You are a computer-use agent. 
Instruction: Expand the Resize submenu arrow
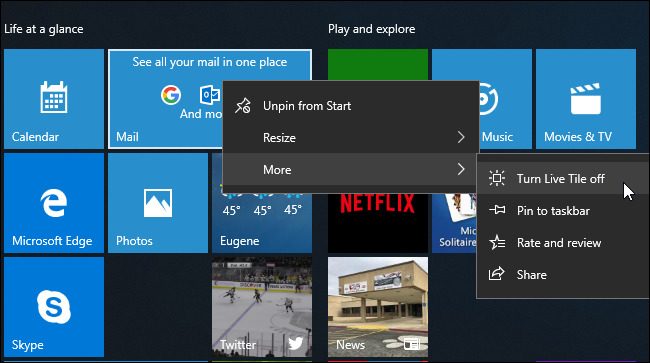[461, 137]
